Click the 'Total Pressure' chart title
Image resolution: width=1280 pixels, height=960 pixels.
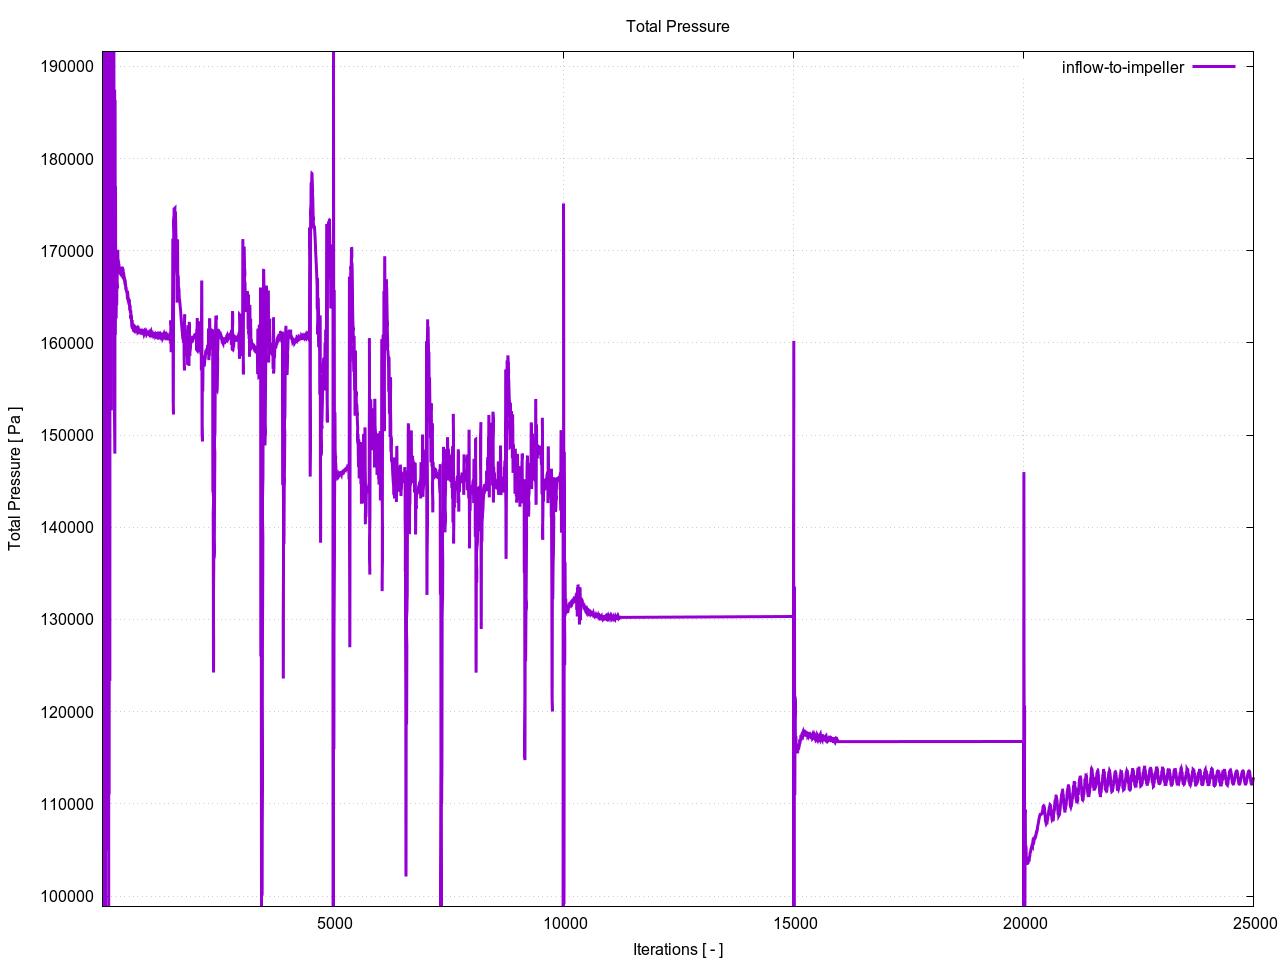pos(677,27)
